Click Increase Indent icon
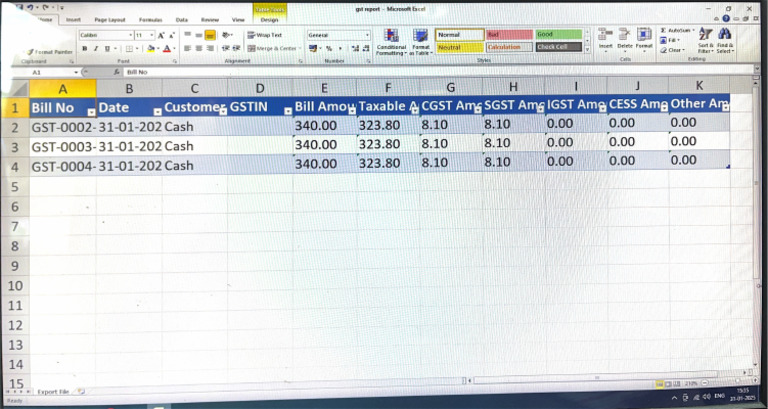Screen dimensions: 768x409 (236, 48)
